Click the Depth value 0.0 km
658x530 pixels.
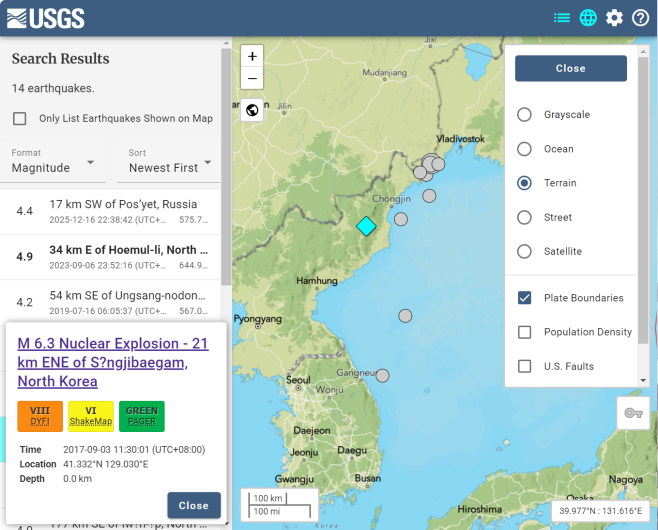tap(77, 478)
